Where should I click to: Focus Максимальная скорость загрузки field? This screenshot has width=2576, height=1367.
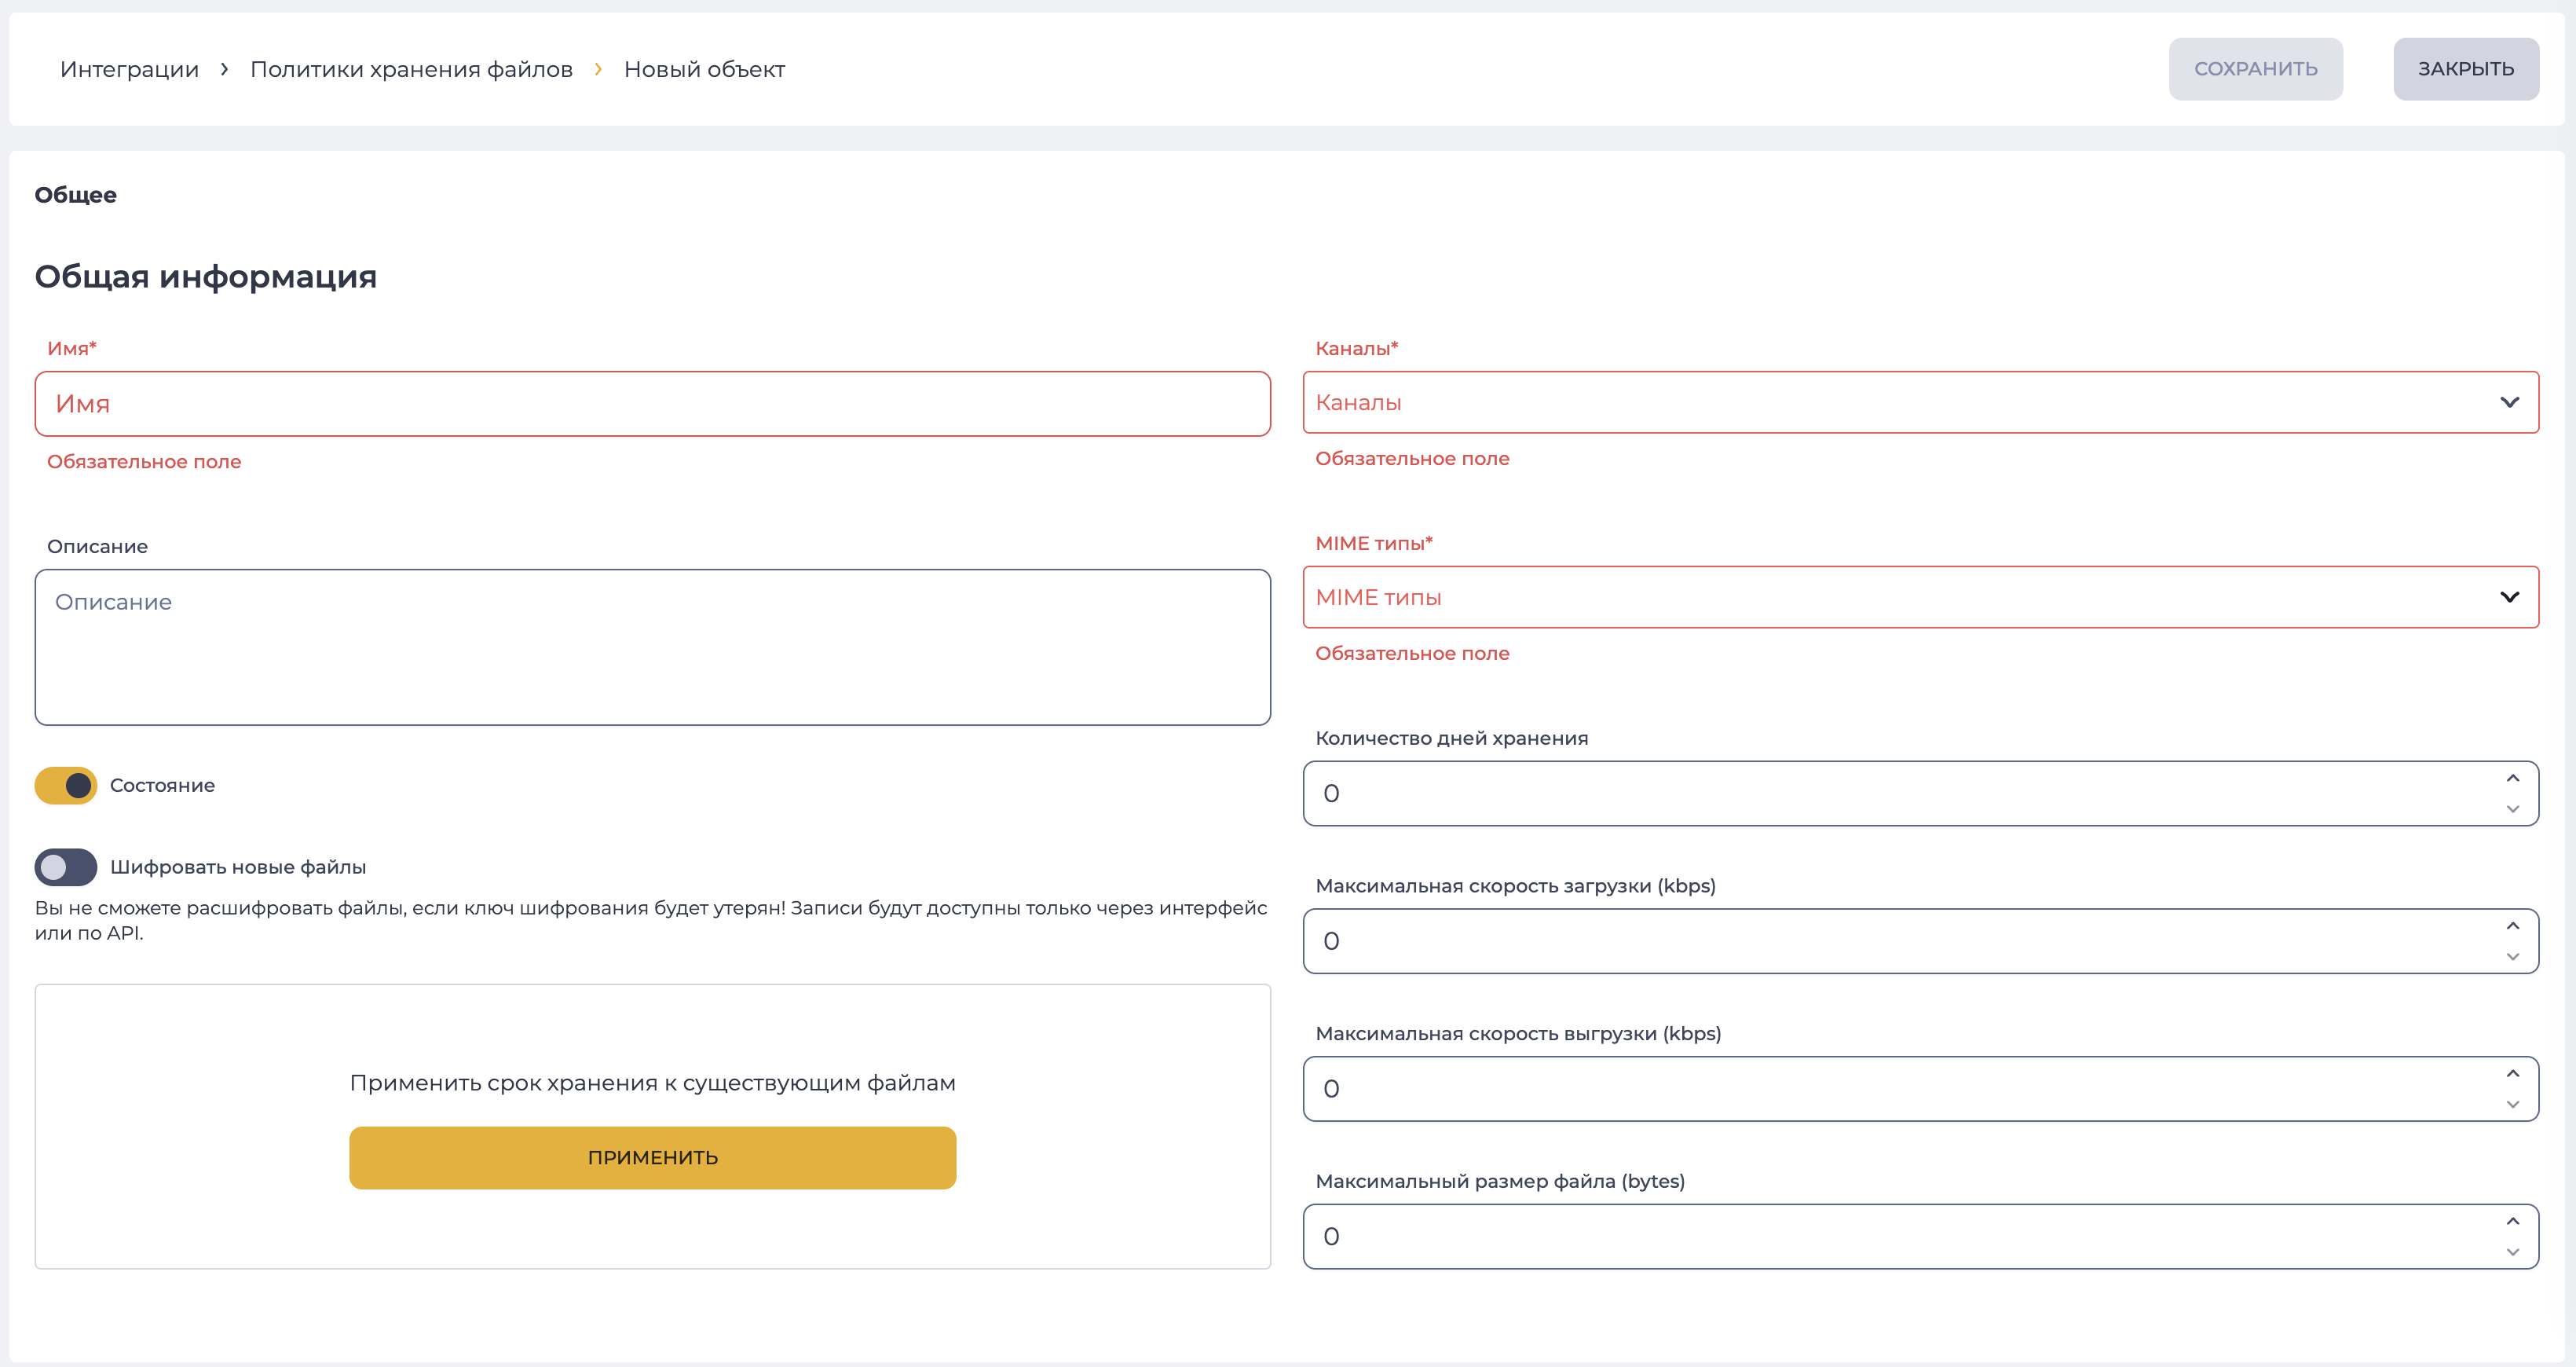point(1920,941)
